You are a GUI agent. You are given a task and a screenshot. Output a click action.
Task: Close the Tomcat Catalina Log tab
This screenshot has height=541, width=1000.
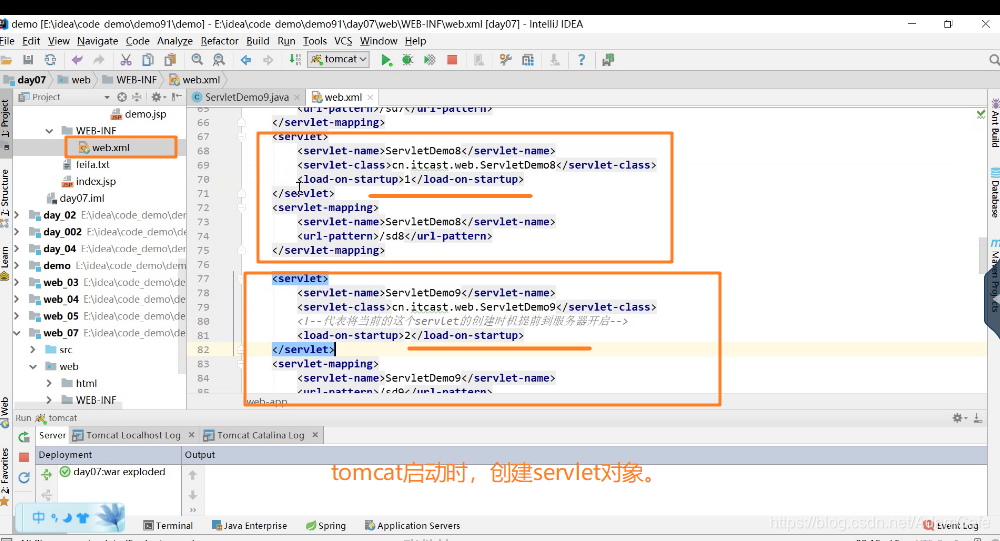[315, 434]
